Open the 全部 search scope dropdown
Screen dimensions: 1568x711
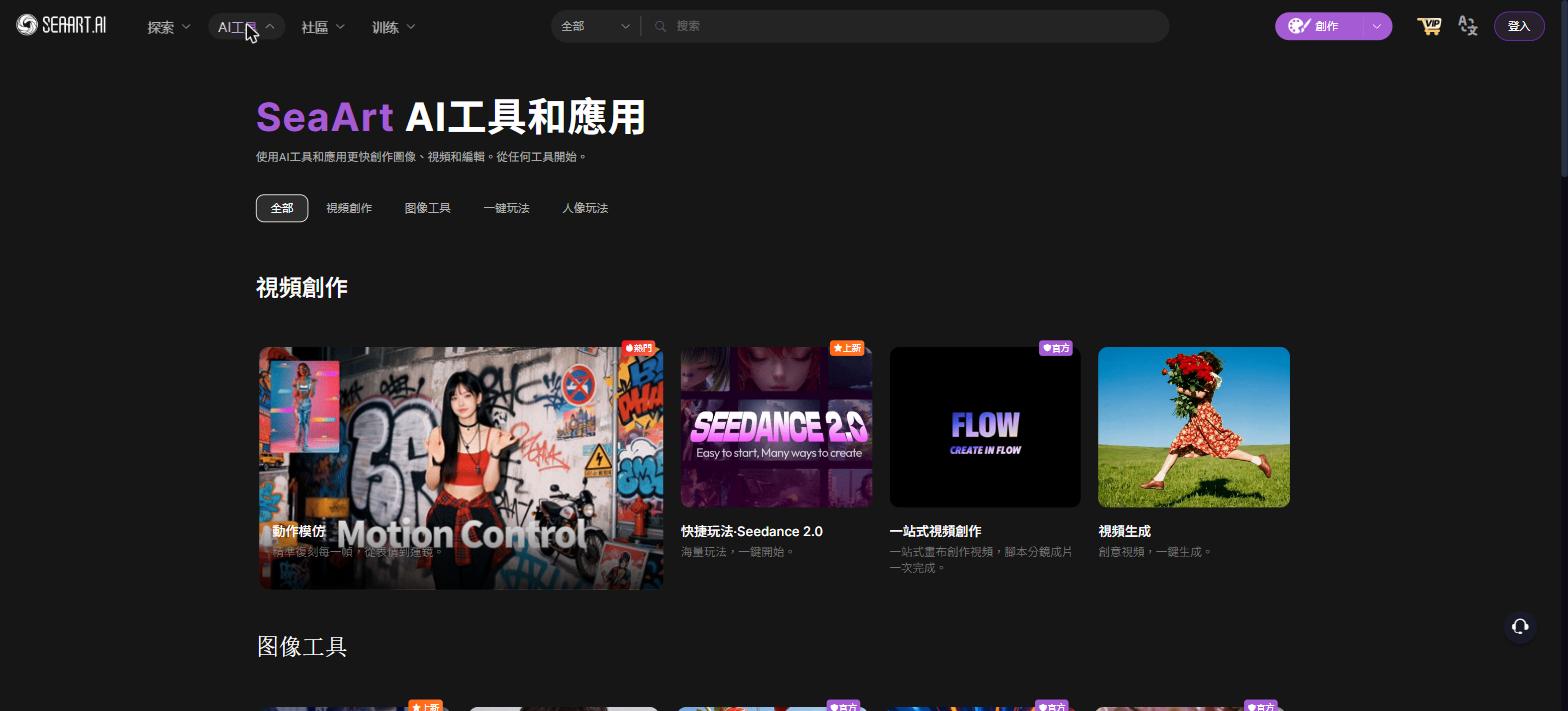[595, 26]
